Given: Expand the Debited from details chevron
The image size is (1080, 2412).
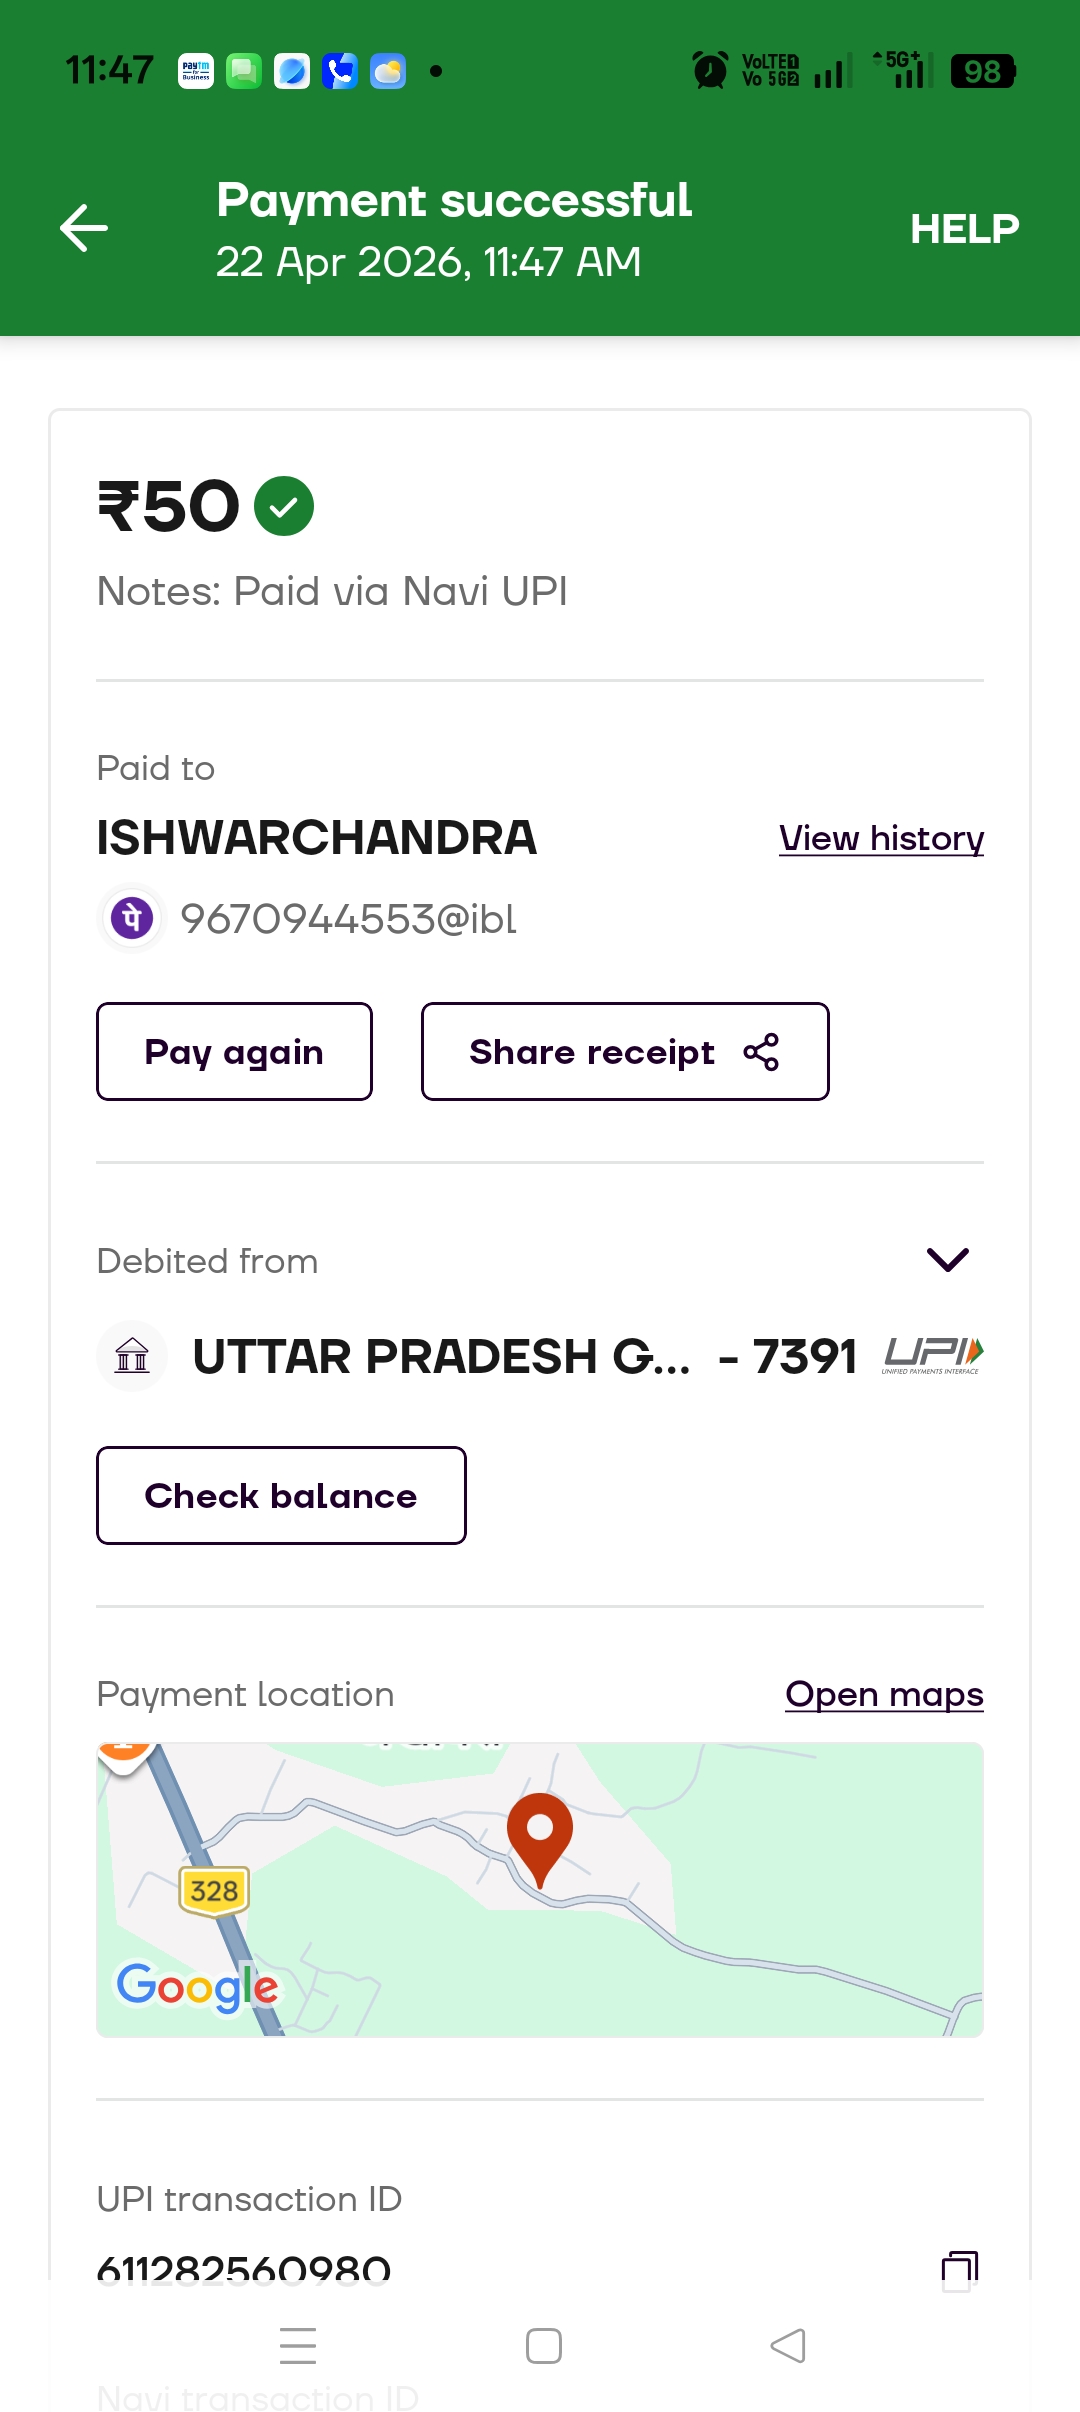Looking at the screenshot, I should (947, 1260).
